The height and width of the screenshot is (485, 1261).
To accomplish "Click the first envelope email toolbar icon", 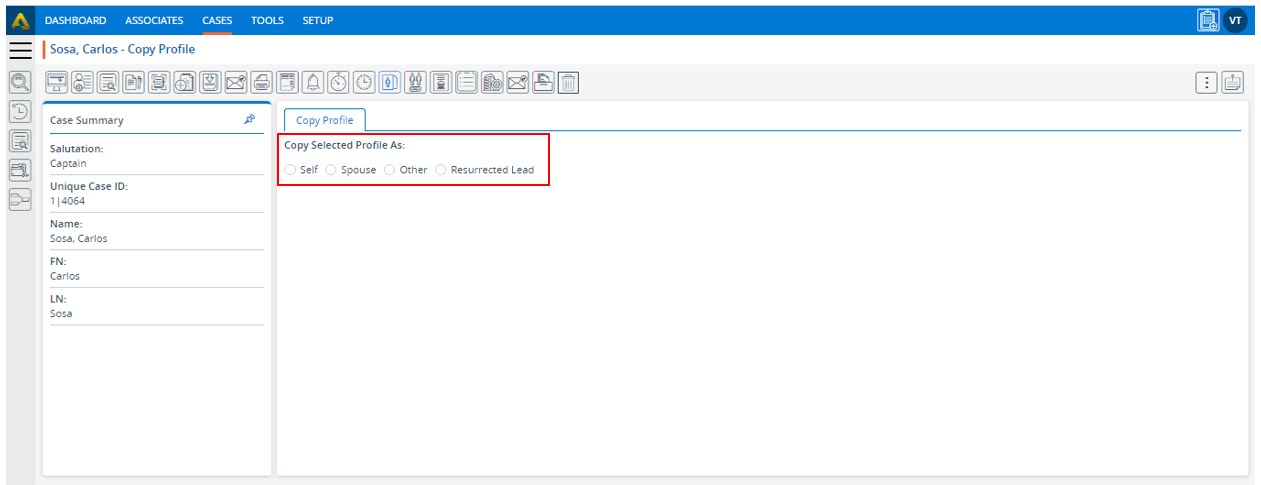I will point(236,83).
